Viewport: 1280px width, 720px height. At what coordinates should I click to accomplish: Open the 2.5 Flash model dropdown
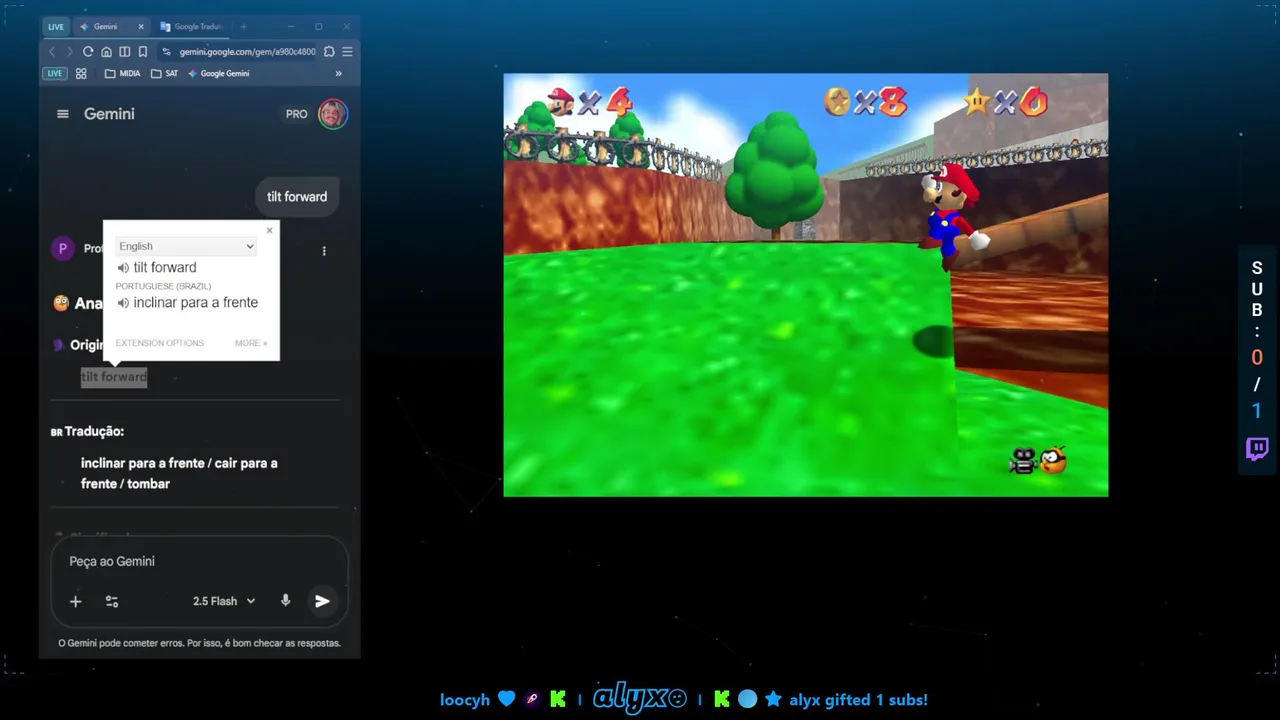[x=224, y=601]
